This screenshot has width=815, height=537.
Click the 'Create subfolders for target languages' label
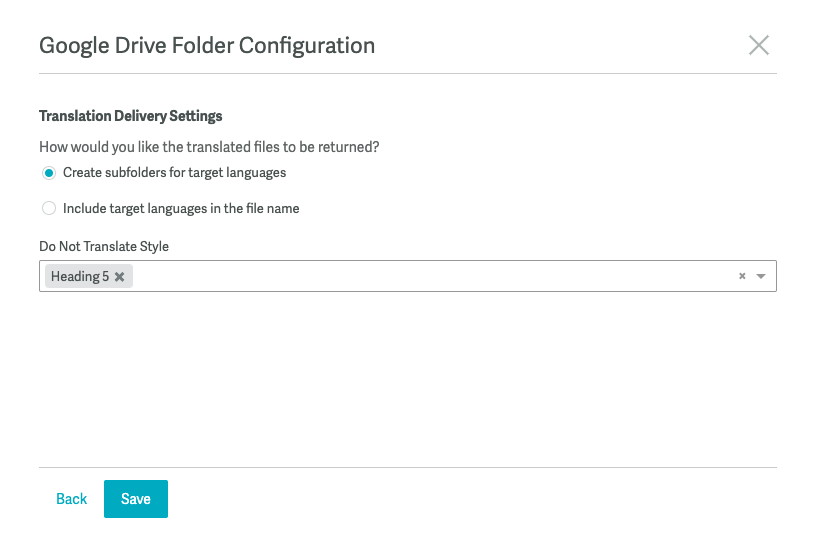coord(175,173)
